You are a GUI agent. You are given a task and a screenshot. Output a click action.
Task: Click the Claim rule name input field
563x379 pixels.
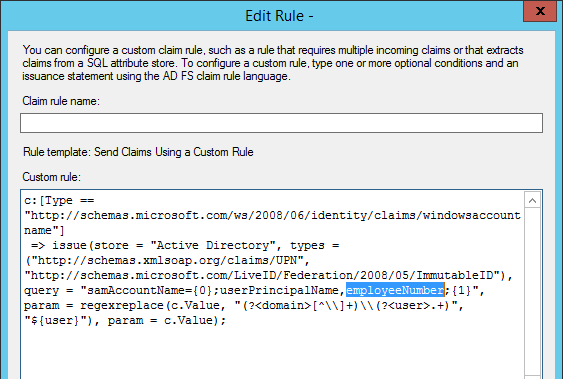coord(281,123)
